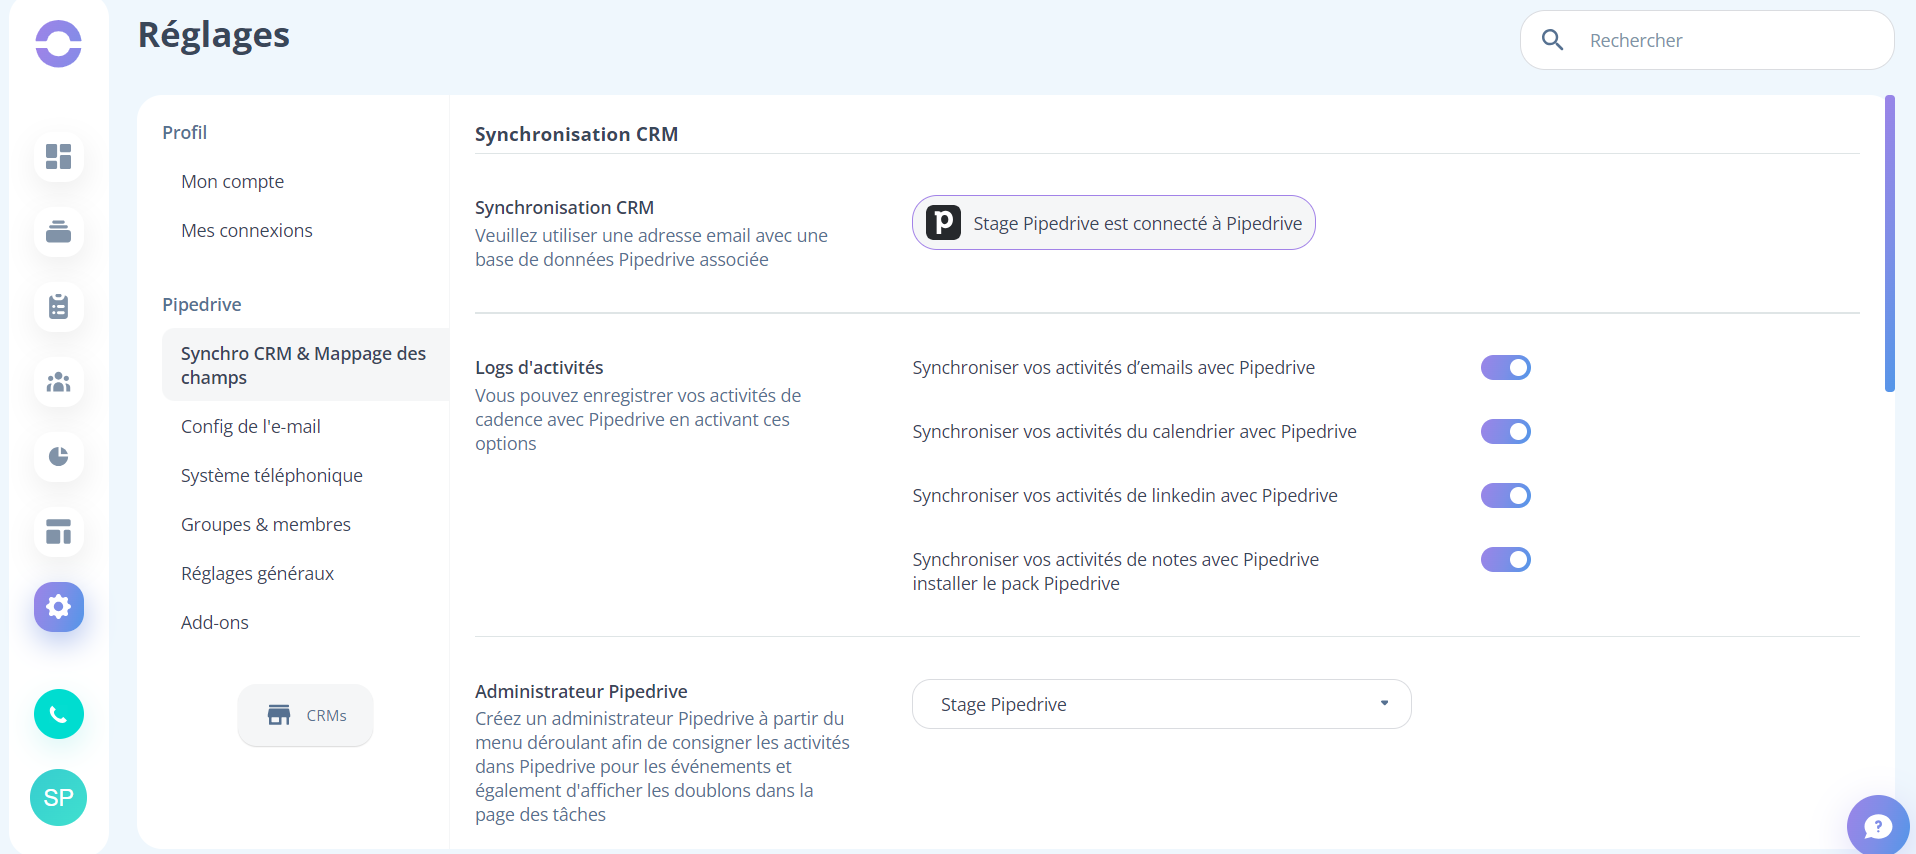Toggle email activities sync with Pipedrive

pyautogui.click(x=1506, y=368)
